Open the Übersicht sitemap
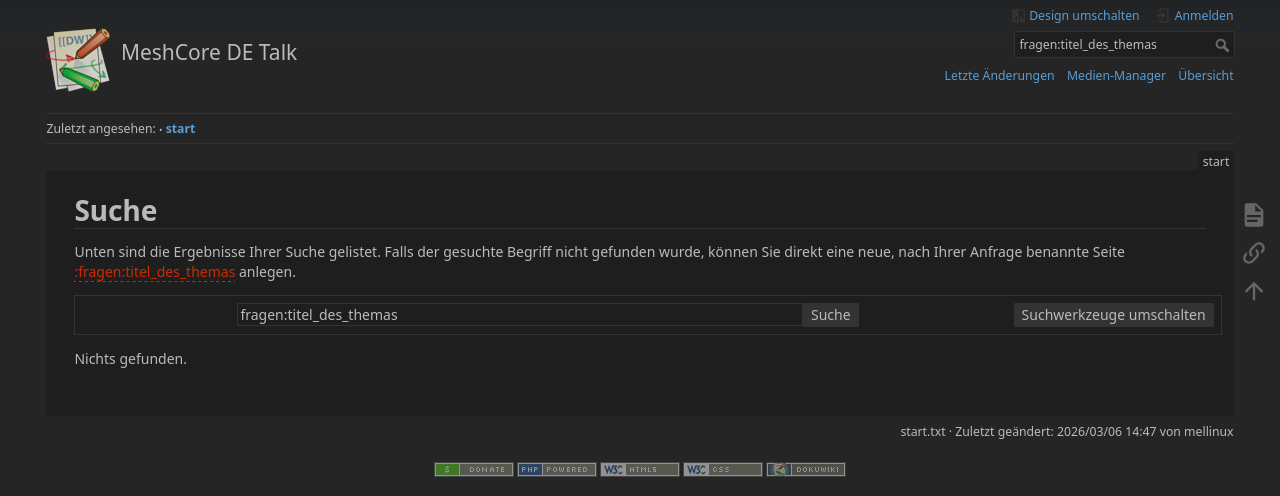This screenshot has width=1280, height=496. pos(1205,76)
